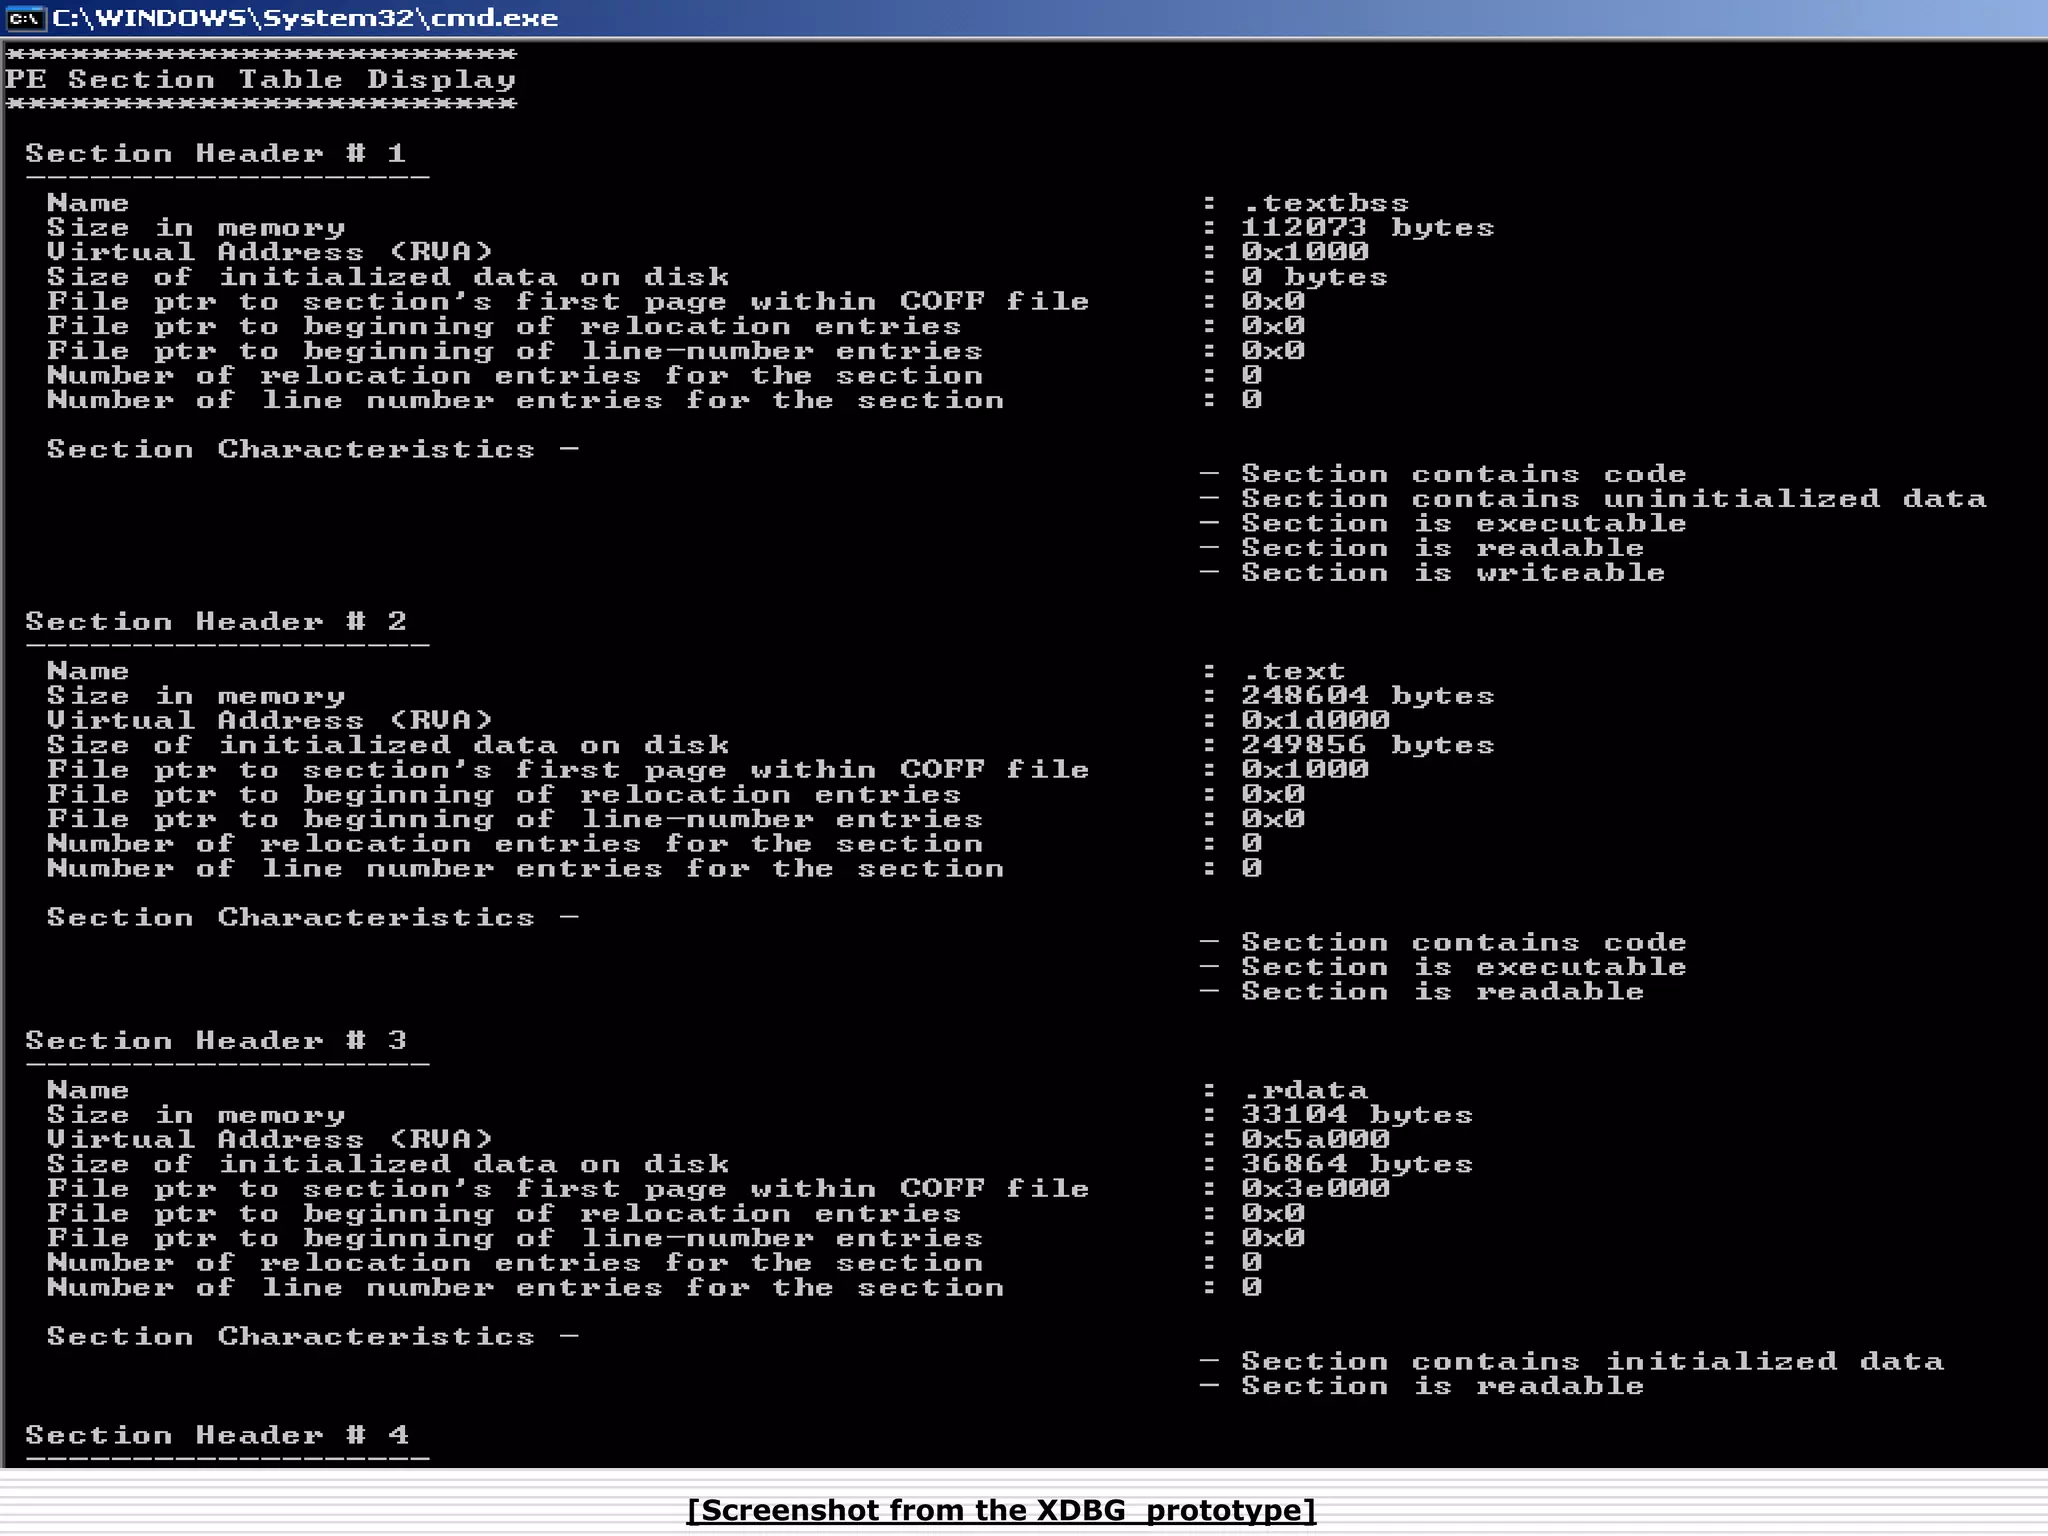Select the 'PE Section Table Display' heading
Image resolution: width=2048 pixels, height=1536 pixels.
[260, 80]
